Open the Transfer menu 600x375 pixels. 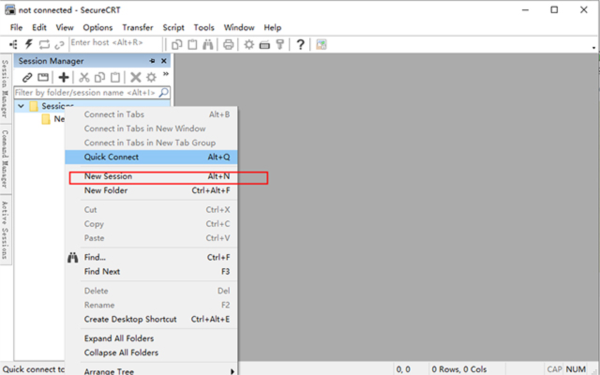coord(138,28)
